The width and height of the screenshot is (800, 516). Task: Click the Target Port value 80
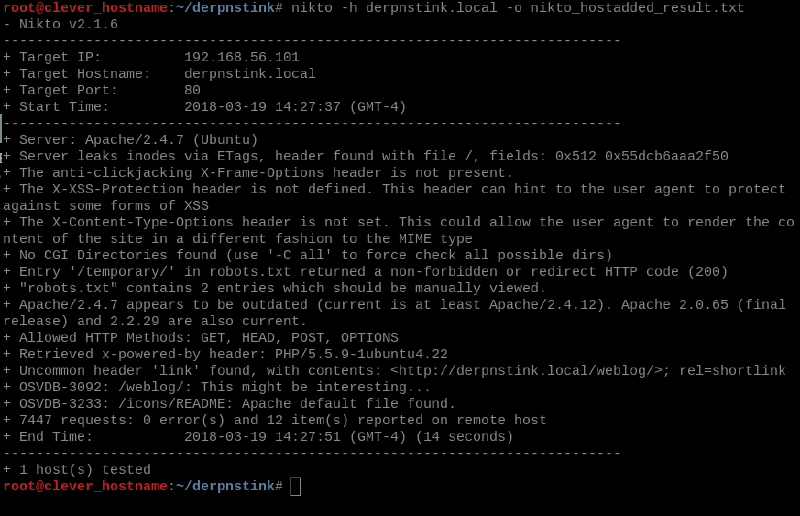192,90
